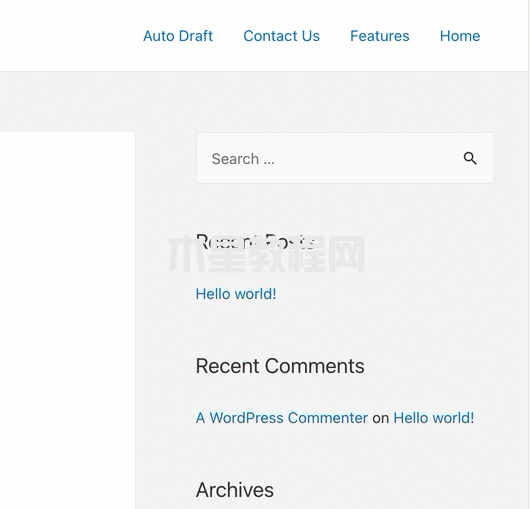Open Hello world! link in Recent Comments
Viewport: 530px width, 509px height.
pos(434,418)
